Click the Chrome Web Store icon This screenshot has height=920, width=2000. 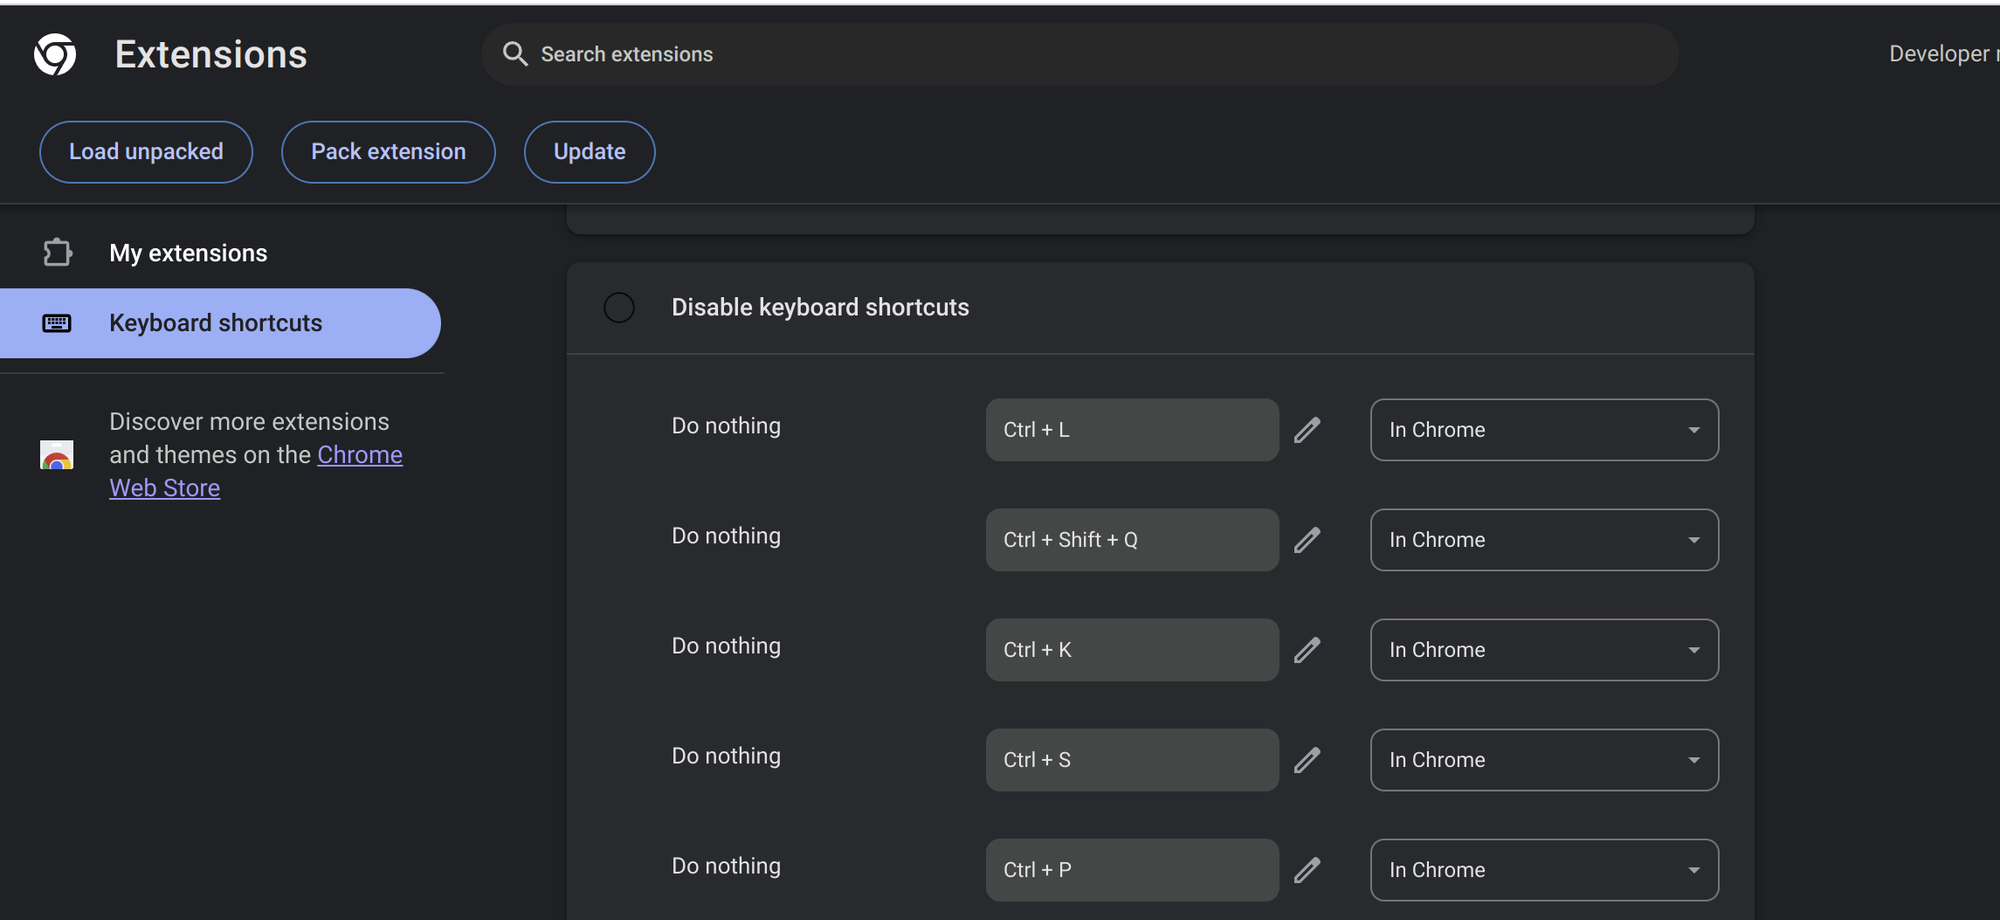coord(57,455)
